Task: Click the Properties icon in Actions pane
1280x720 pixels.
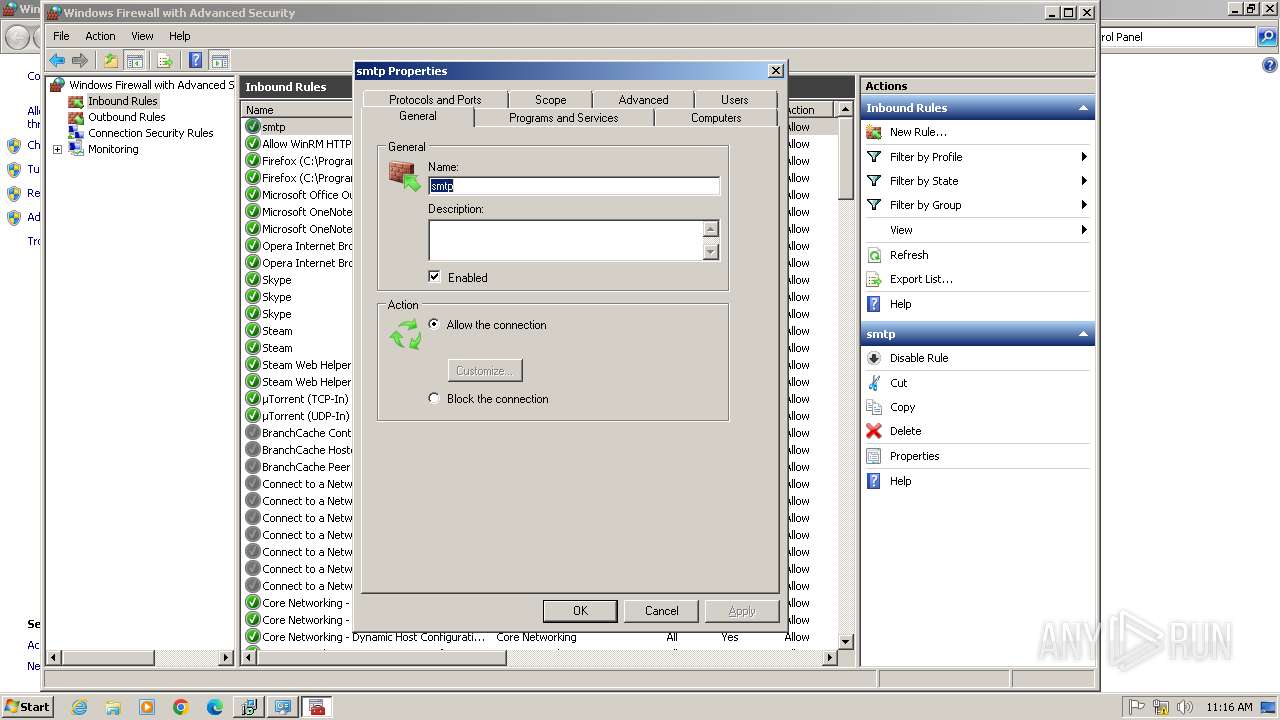Action: coord(874,456)
